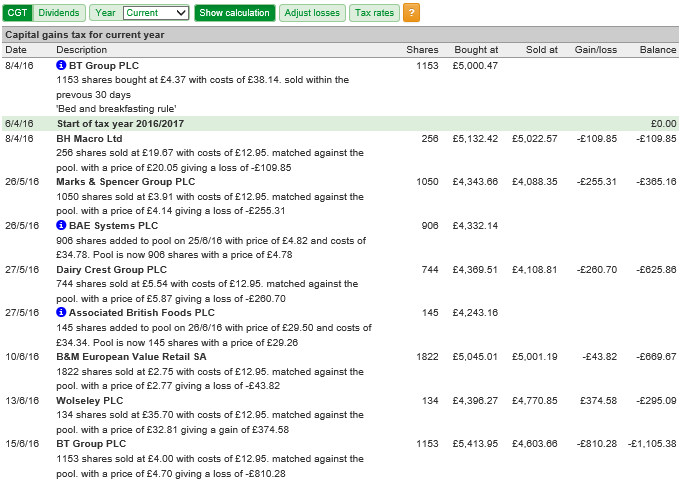
Task: Click BT Group sold at £4,603.66
Action: coord(534,444)
